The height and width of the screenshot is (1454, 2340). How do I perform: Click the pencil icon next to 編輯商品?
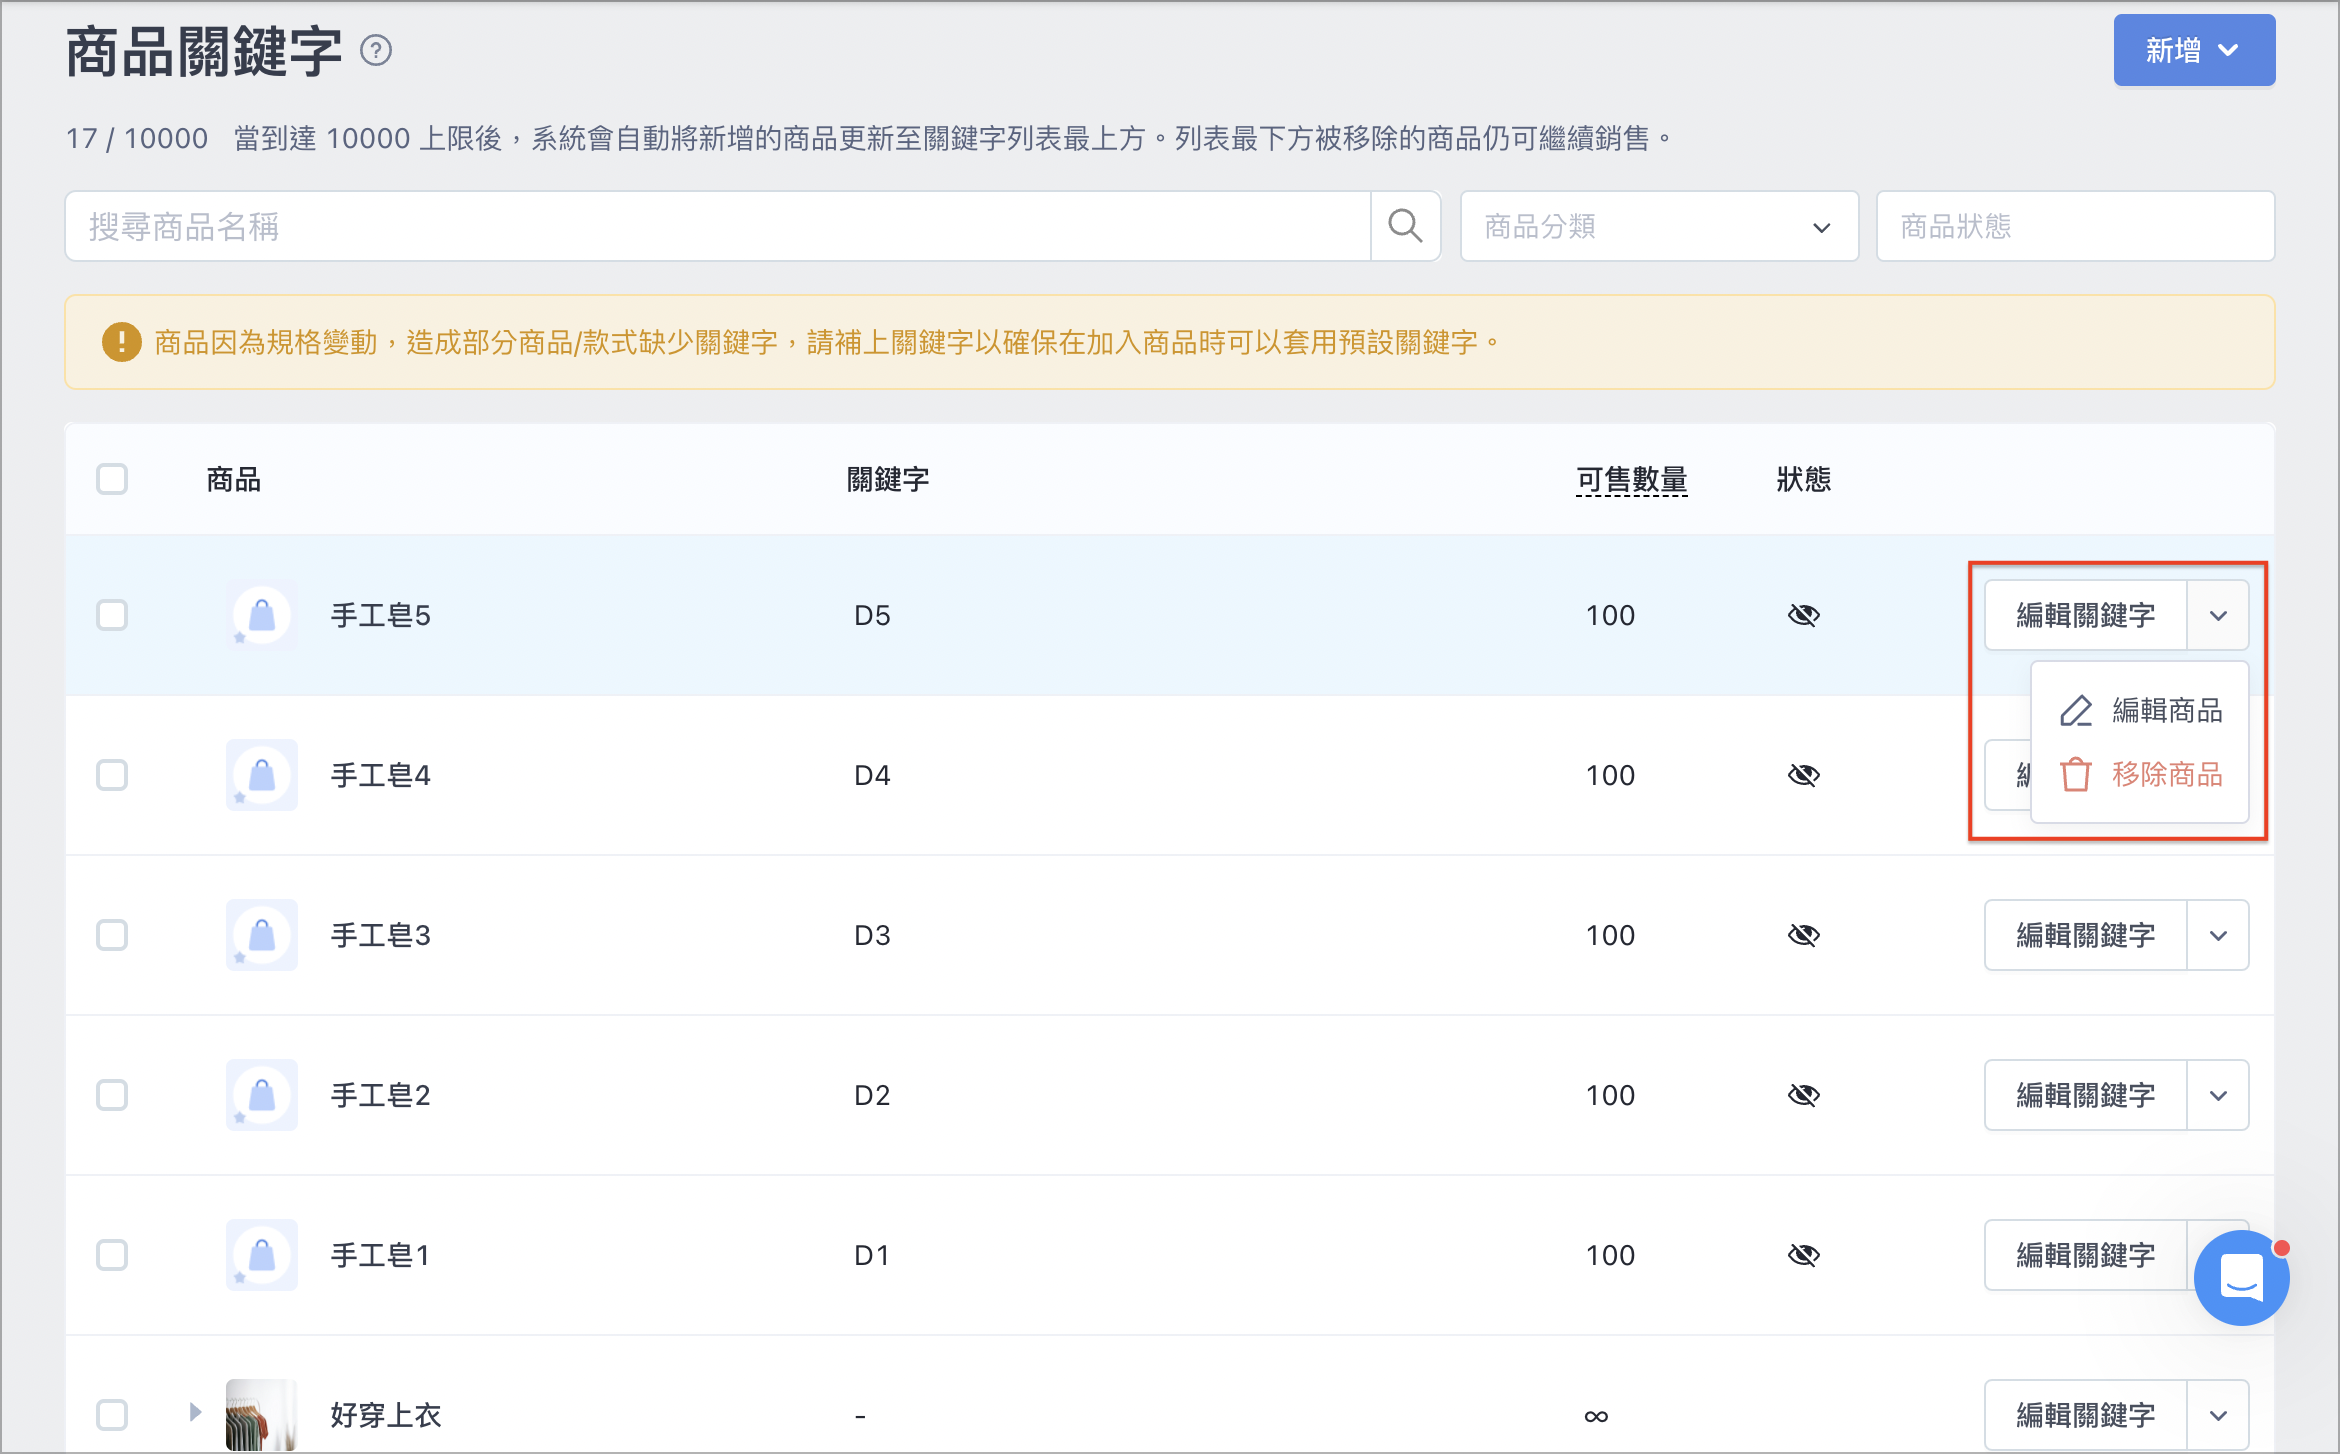point(2076,711)
